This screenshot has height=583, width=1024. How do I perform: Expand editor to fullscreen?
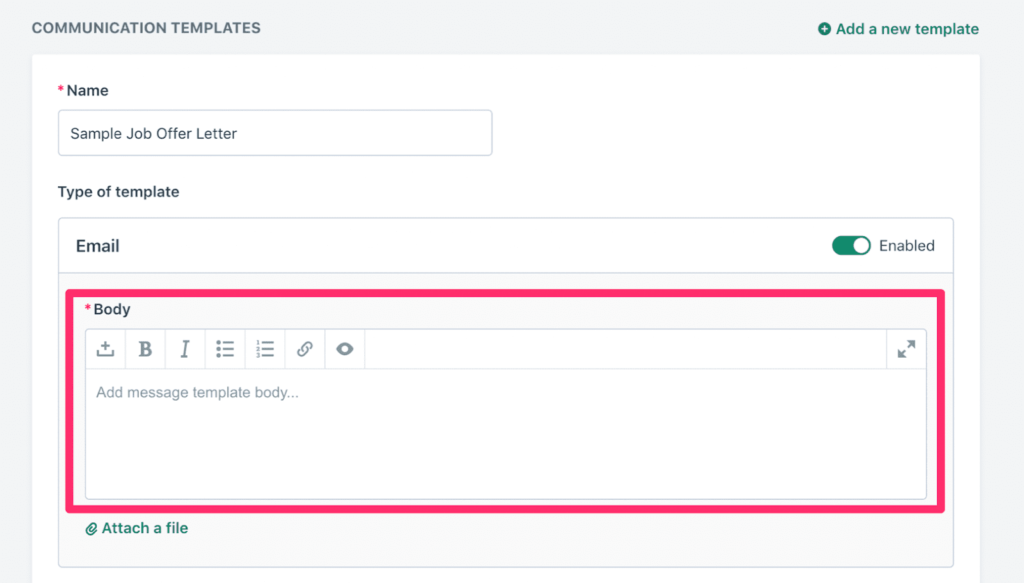coord(906,349)
